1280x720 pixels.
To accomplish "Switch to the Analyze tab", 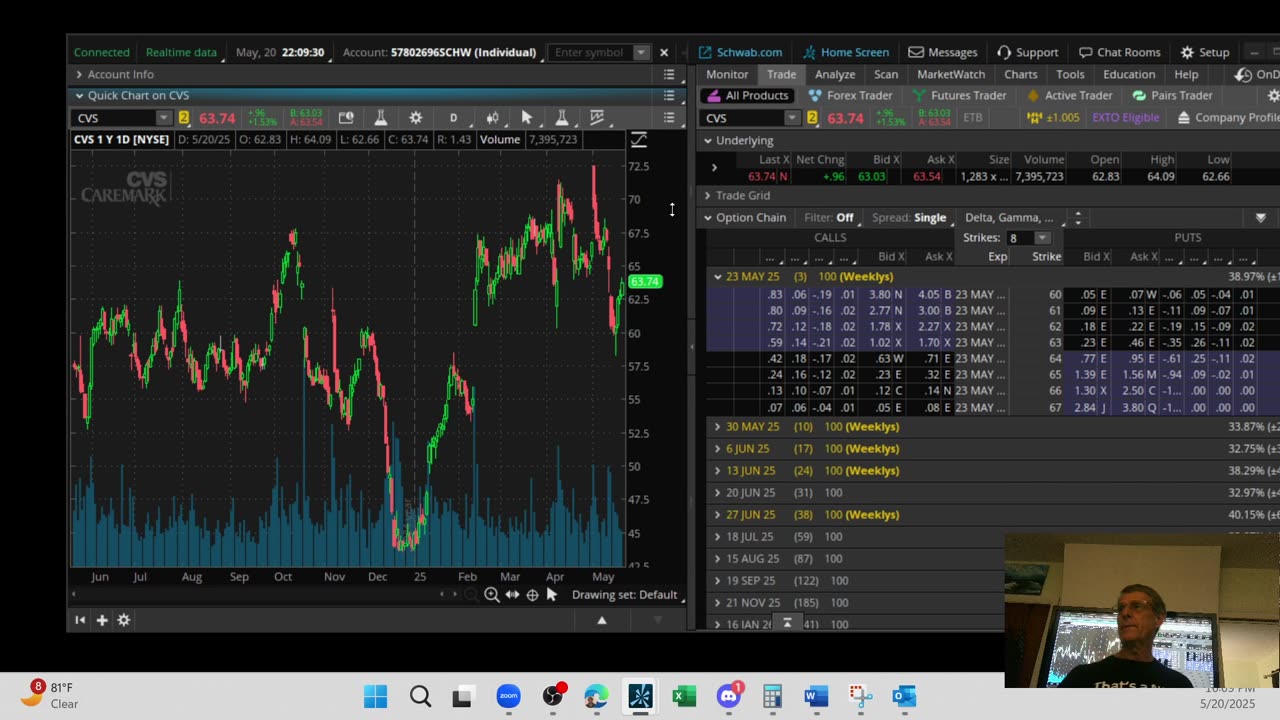I will 834,75.
